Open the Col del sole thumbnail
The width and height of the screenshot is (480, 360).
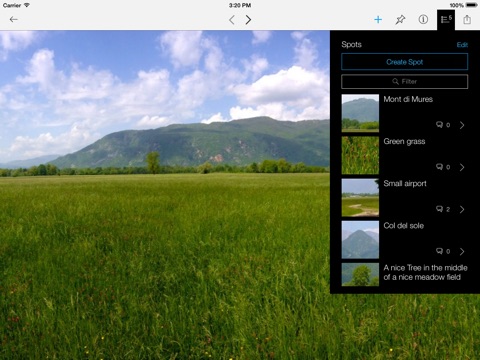[x=360, y=239]
